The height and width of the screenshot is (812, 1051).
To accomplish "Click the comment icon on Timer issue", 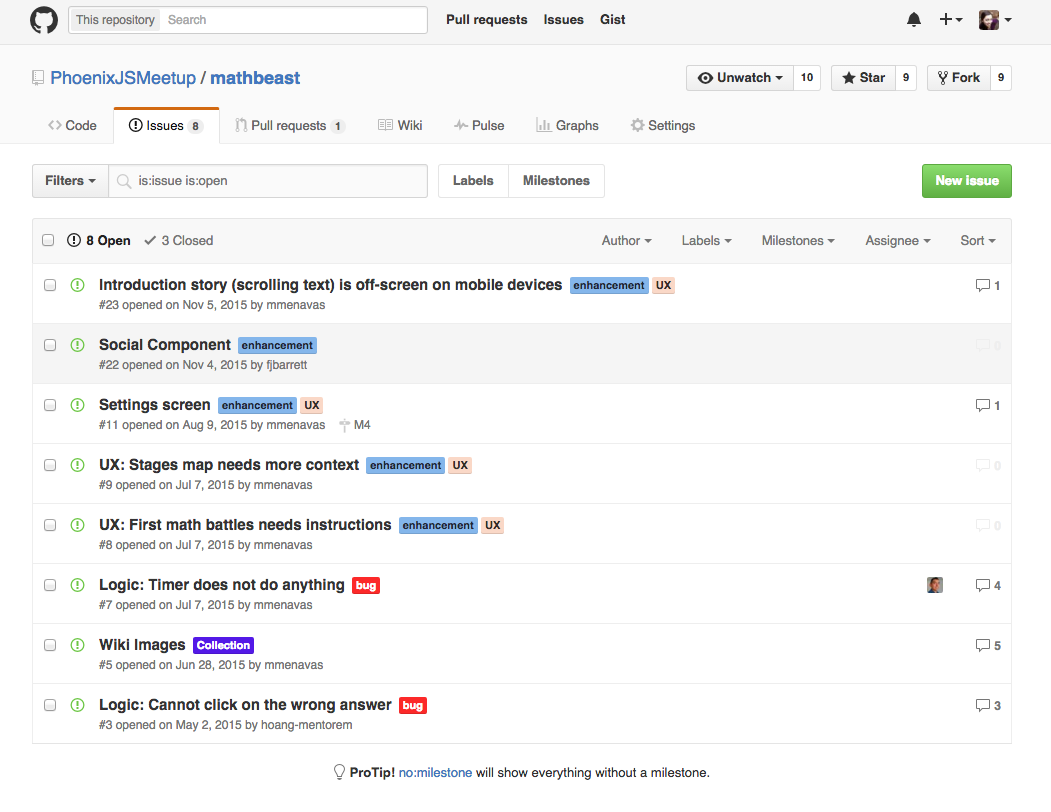I will tap(983, 585).
